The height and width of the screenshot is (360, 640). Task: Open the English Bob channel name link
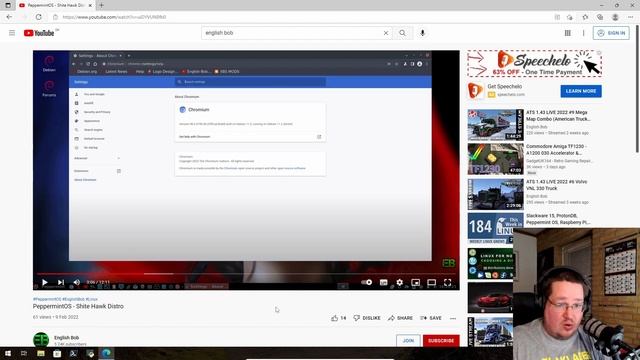coord(67,338)
